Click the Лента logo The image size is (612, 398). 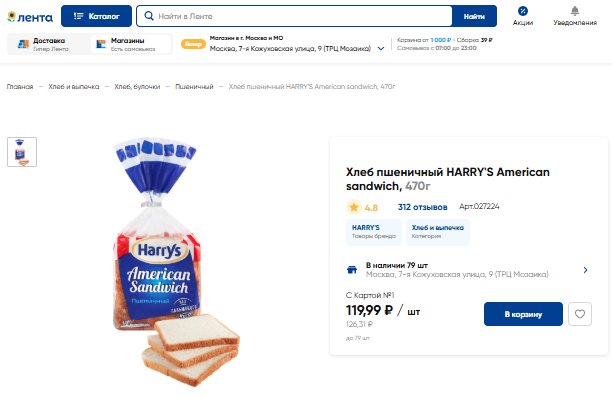(30, 17)
